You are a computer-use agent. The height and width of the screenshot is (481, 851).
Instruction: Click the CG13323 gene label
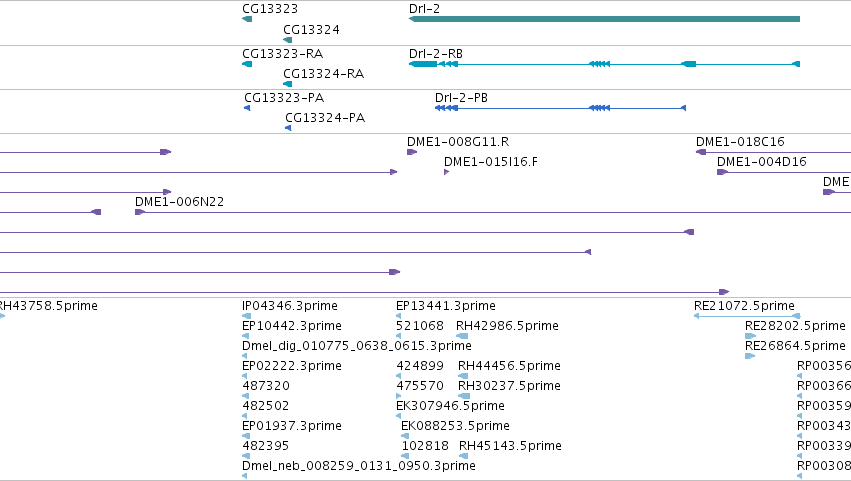pyautogui.click(x=270, y=9)
